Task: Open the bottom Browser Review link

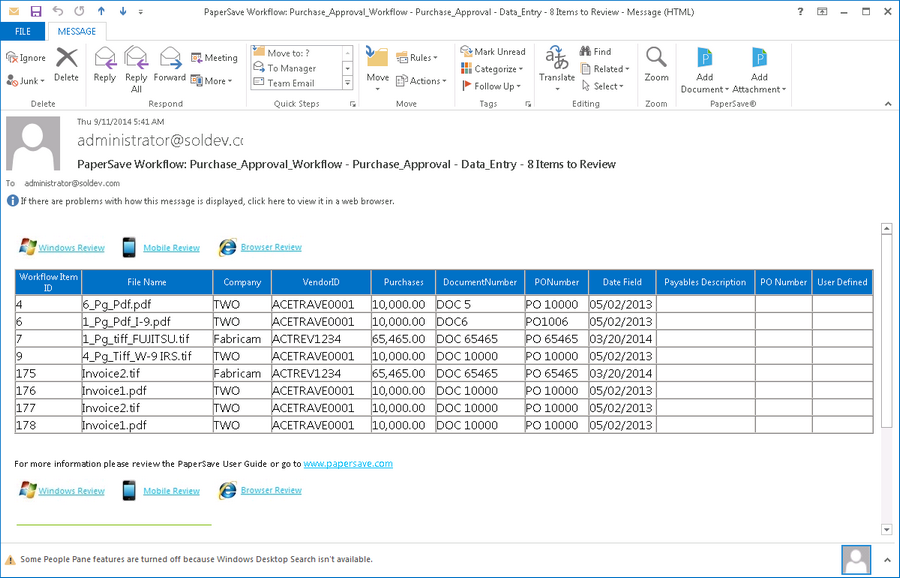Action: tap(271, 490)
